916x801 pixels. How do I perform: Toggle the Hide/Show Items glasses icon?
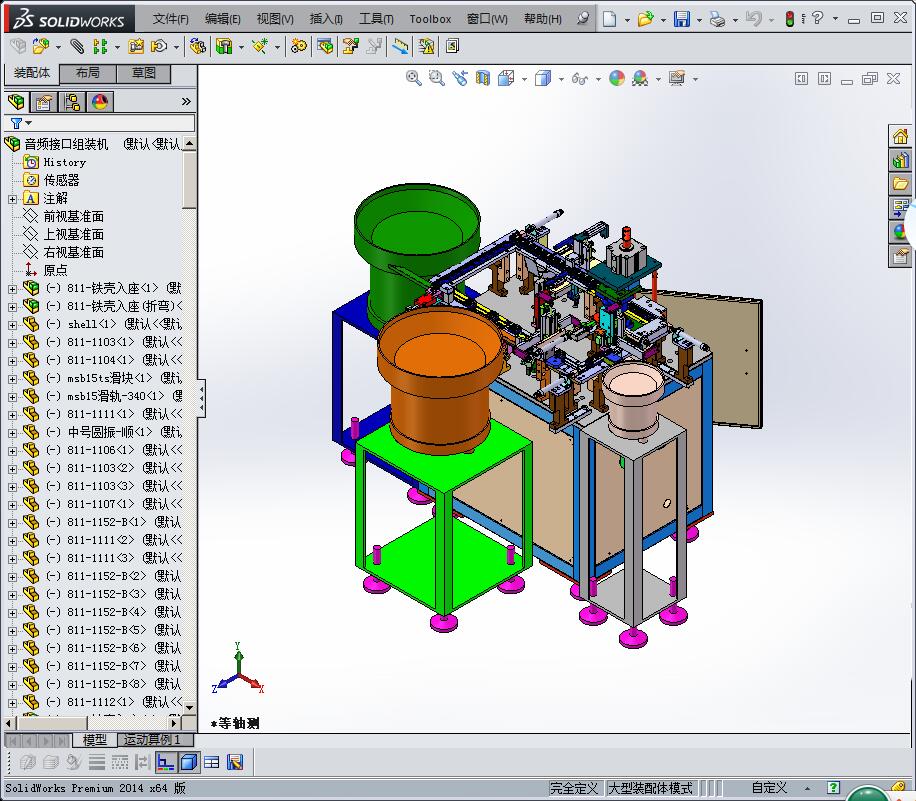click(x=580, y=78)
